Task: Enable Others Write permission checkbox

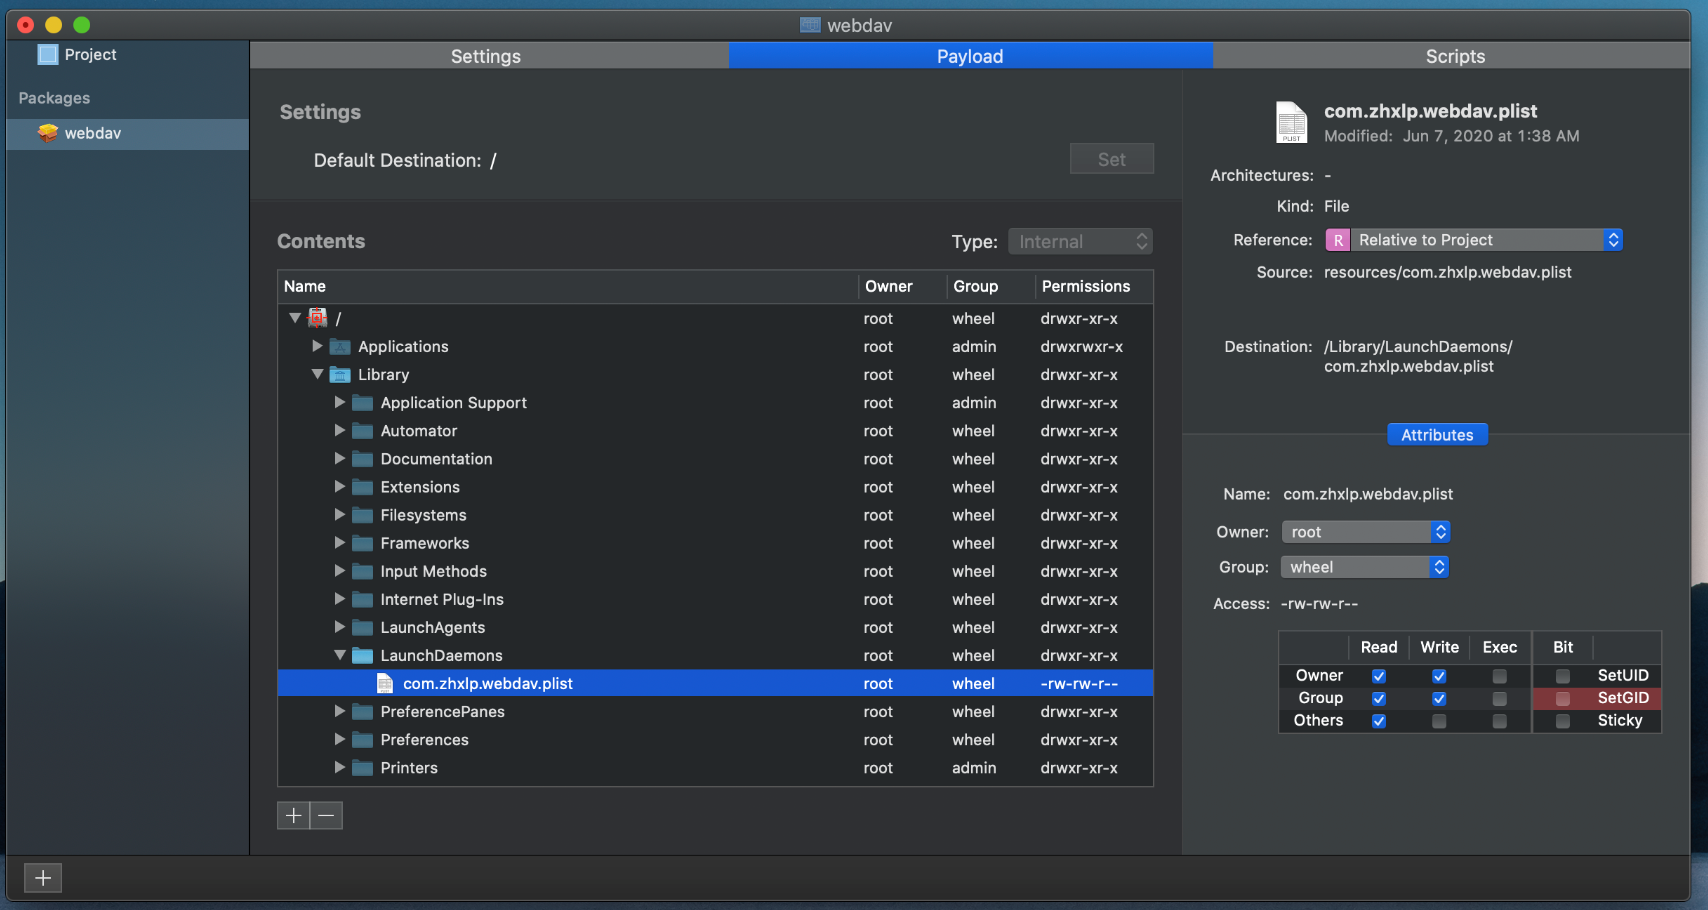Action: click(x=1439, y=721)
